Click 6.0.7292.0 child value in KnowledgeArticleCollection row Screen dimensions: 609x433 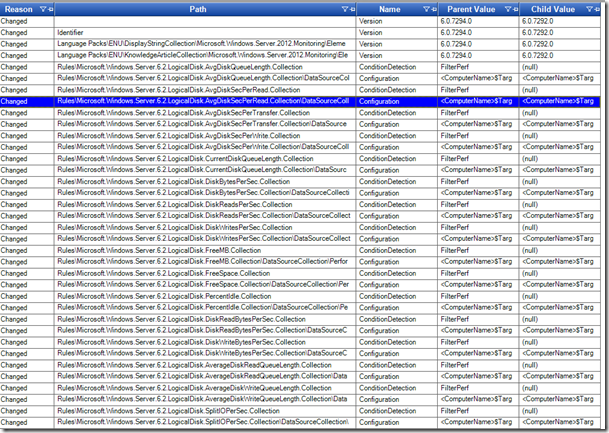tap(538, 56)
